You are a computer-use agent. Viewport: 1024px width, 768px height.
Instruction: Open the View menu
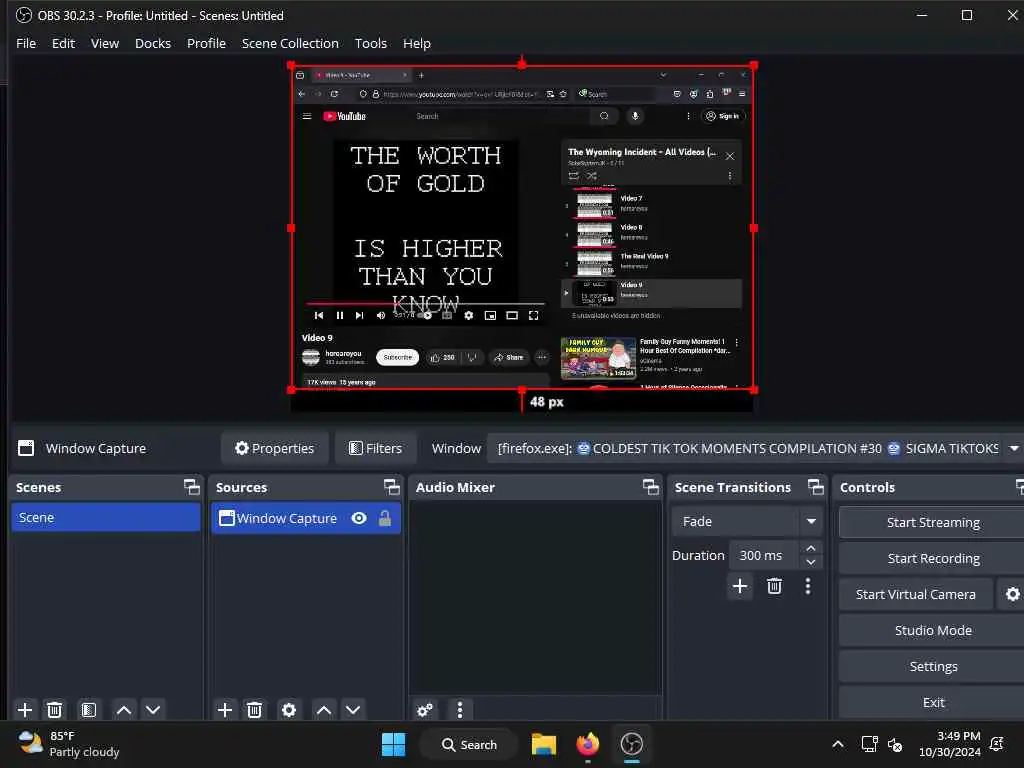pyautogui.click(x=104, y=43)
